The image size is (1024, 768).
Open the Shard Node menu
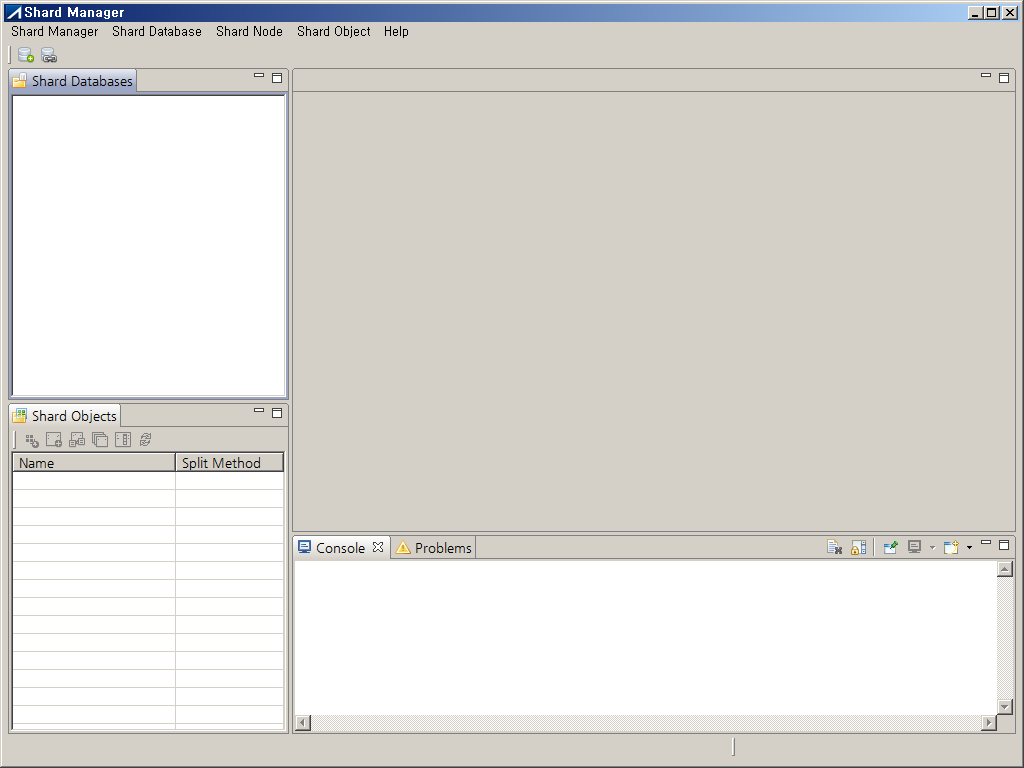click(249, 31)
